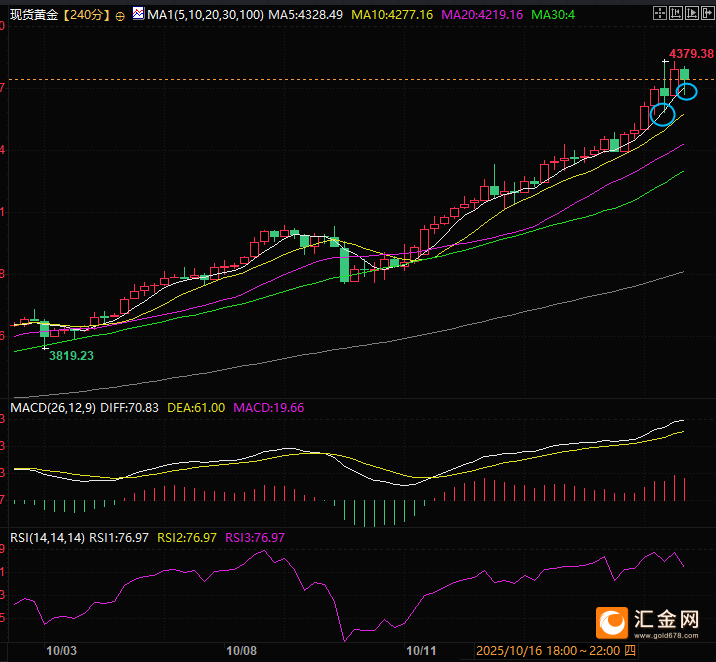Click the 2025/10/16 18:00~22:00 time label

548,650
